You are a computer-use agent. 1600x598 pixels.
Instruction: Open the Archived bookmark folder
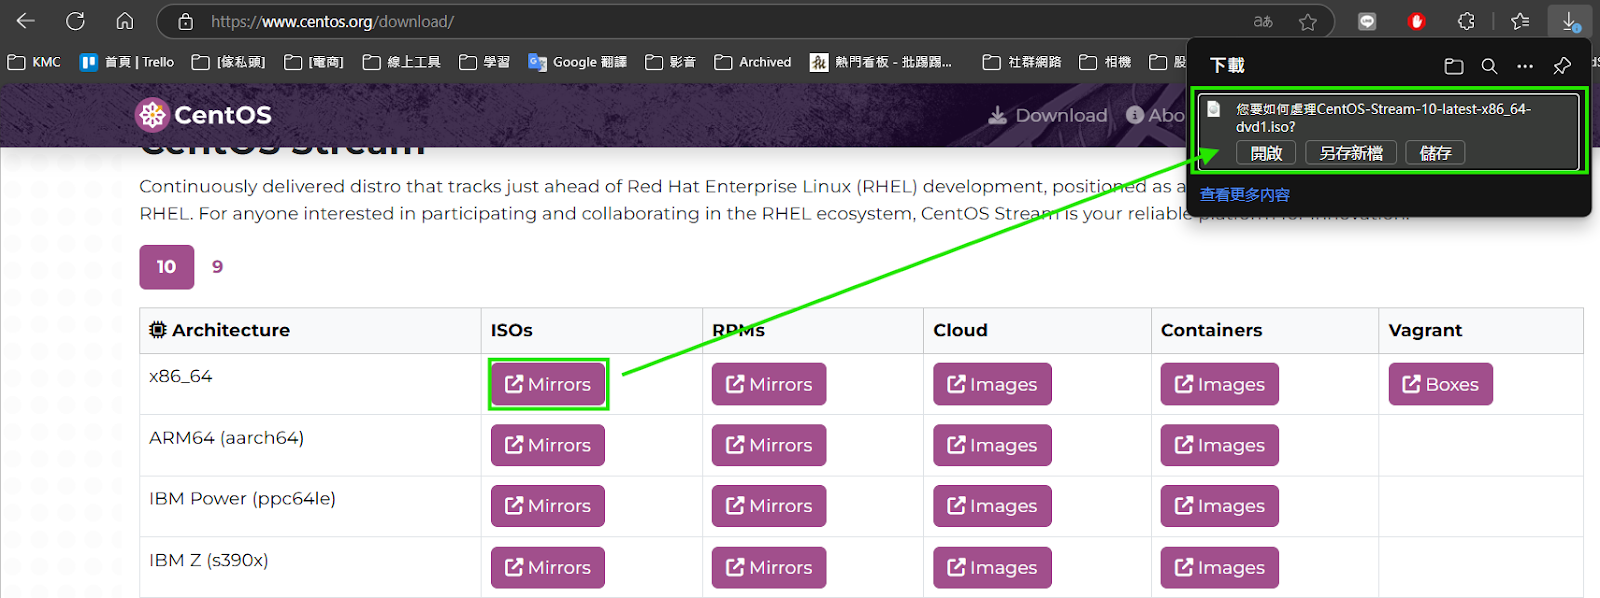[x=753, y=62]
